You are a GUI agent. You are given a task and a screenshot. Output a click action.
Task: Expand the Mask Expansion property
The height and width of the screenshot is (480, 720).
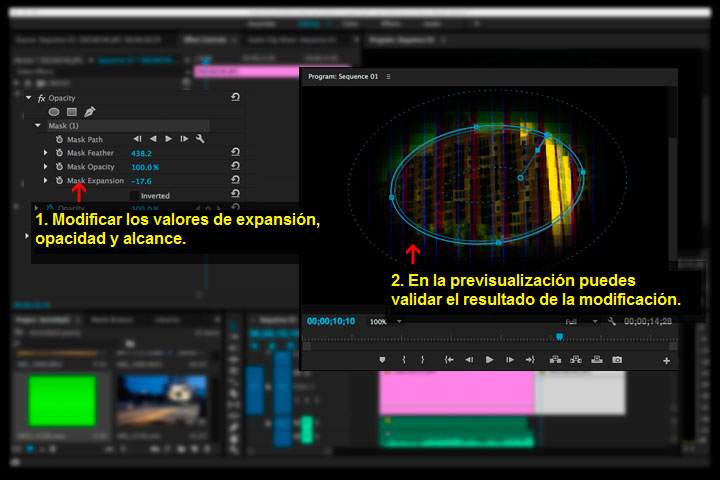pyautogui.click(x=45, y=181)
